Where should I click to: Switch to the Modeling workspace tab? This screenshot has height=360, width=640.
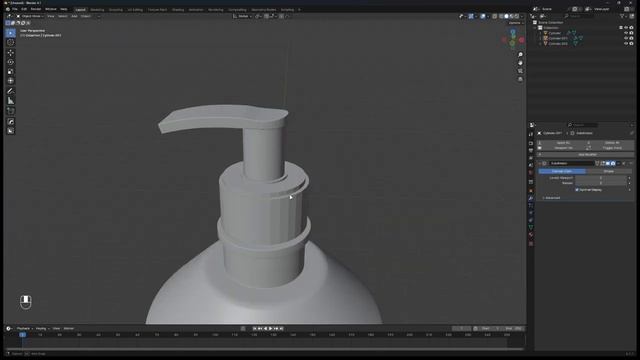point(97,10)
